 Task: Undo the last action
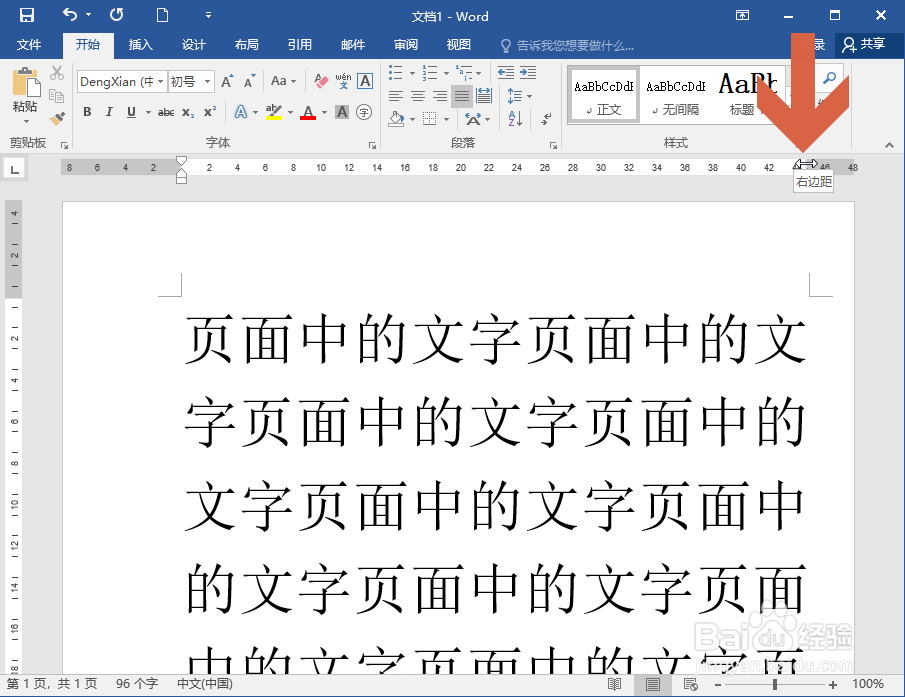pos(69,15)
